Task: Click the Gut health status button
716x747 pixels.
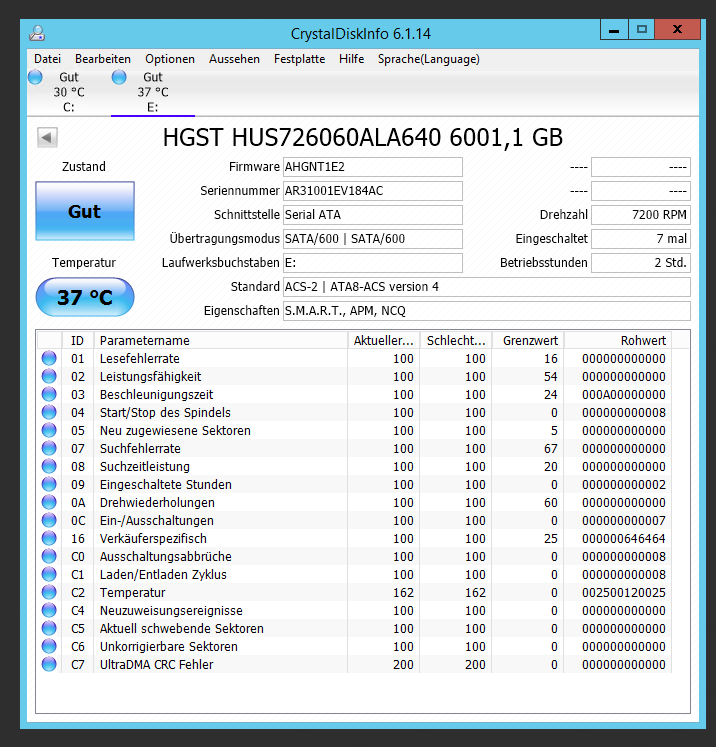Action: pyautogui.click(x=85, y=211)
